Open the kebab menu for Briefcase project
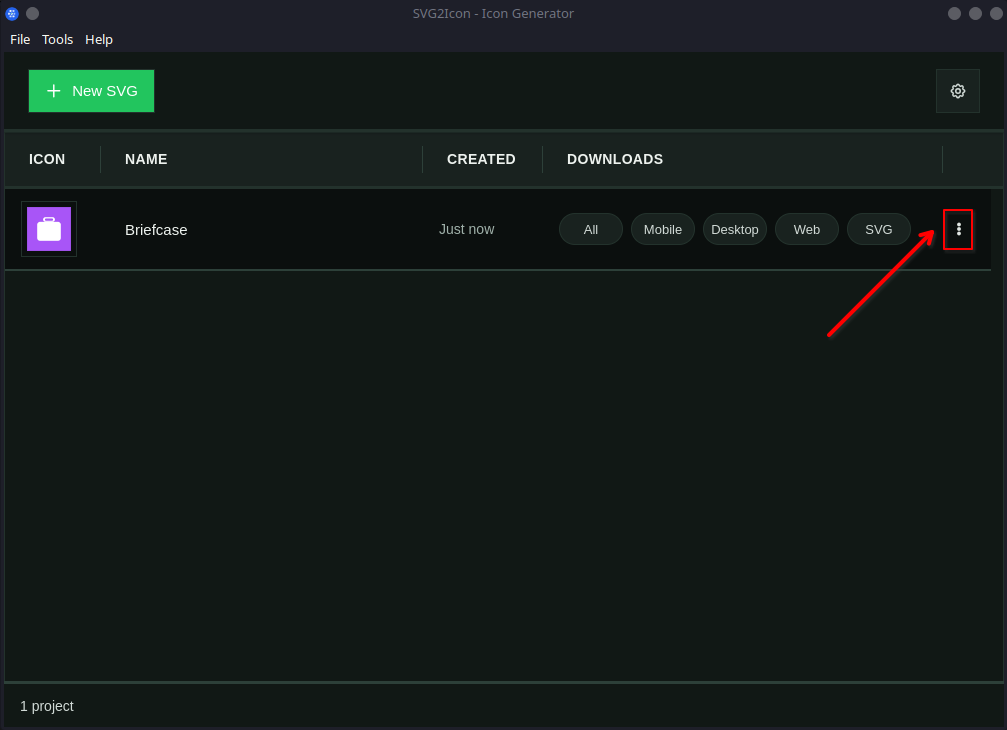1007x730 pixels. click(958, 229)
